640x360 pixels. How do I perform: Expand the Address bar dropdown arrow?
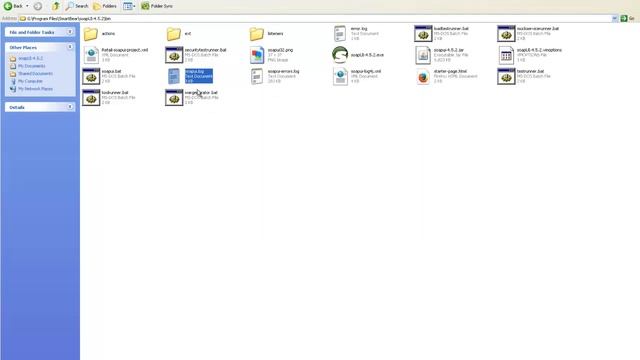(x=615, y=18)
